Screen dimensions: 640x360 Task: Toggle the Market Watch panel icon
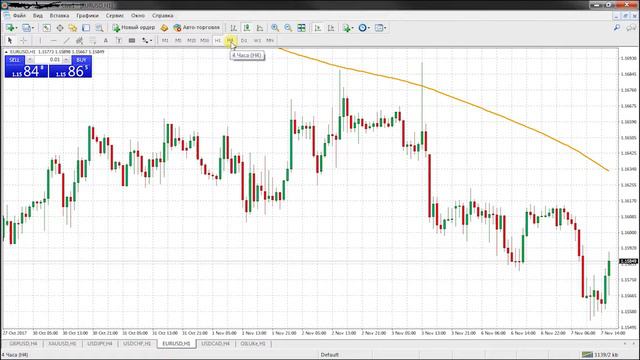tap(47, 28)
